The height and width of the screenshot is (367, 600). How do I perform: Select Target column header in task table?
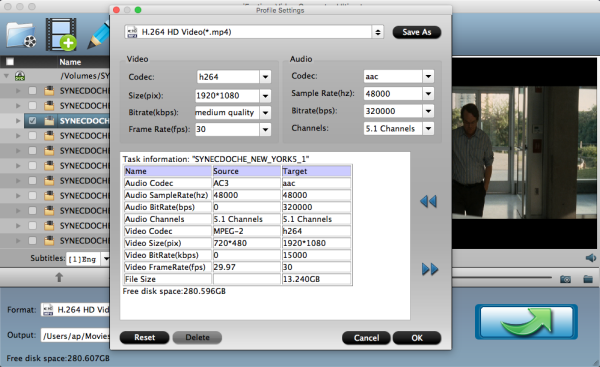(x=316, y=171)
